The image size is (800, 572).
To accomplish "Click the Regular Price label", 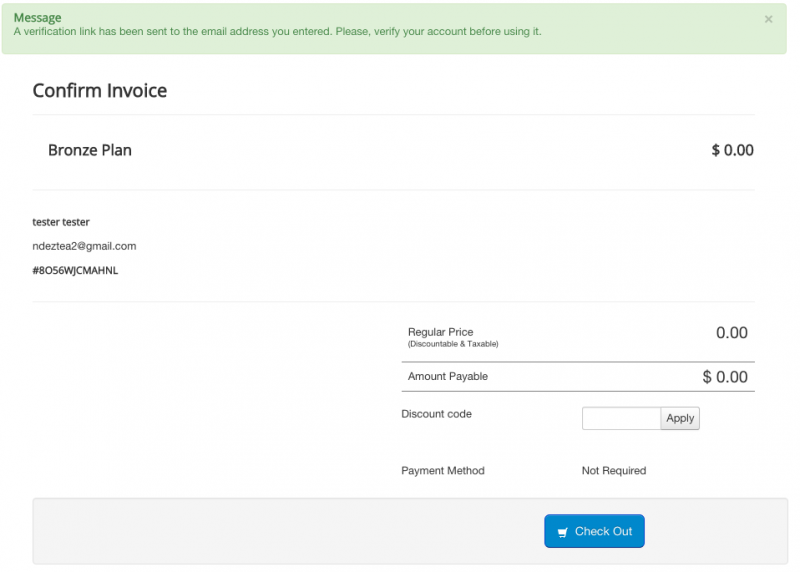I will [440, 332].
